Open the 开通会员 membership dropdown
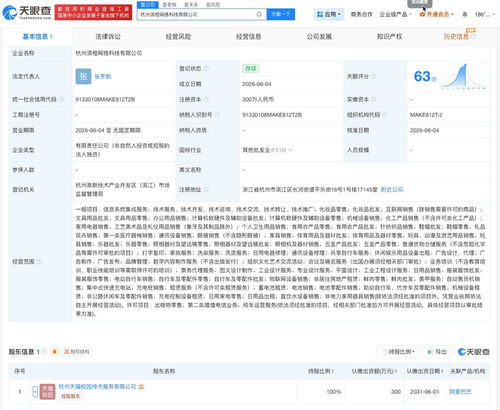 (x=437, y=14)
